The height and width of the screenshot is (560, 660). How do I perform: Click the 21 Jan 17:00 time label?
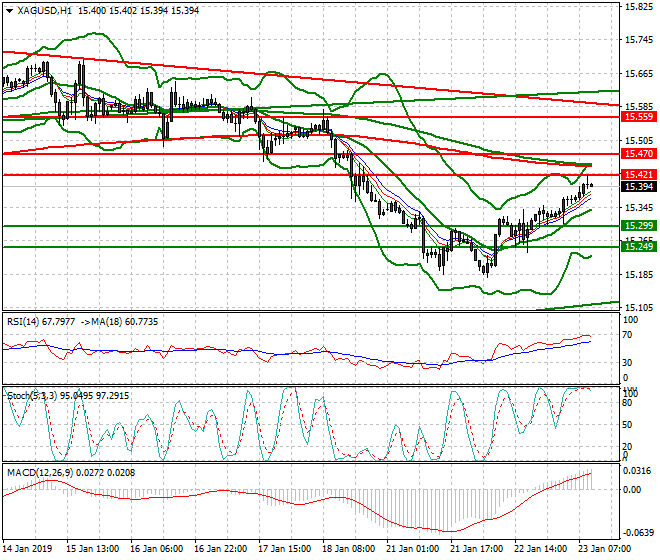[476, 549]
